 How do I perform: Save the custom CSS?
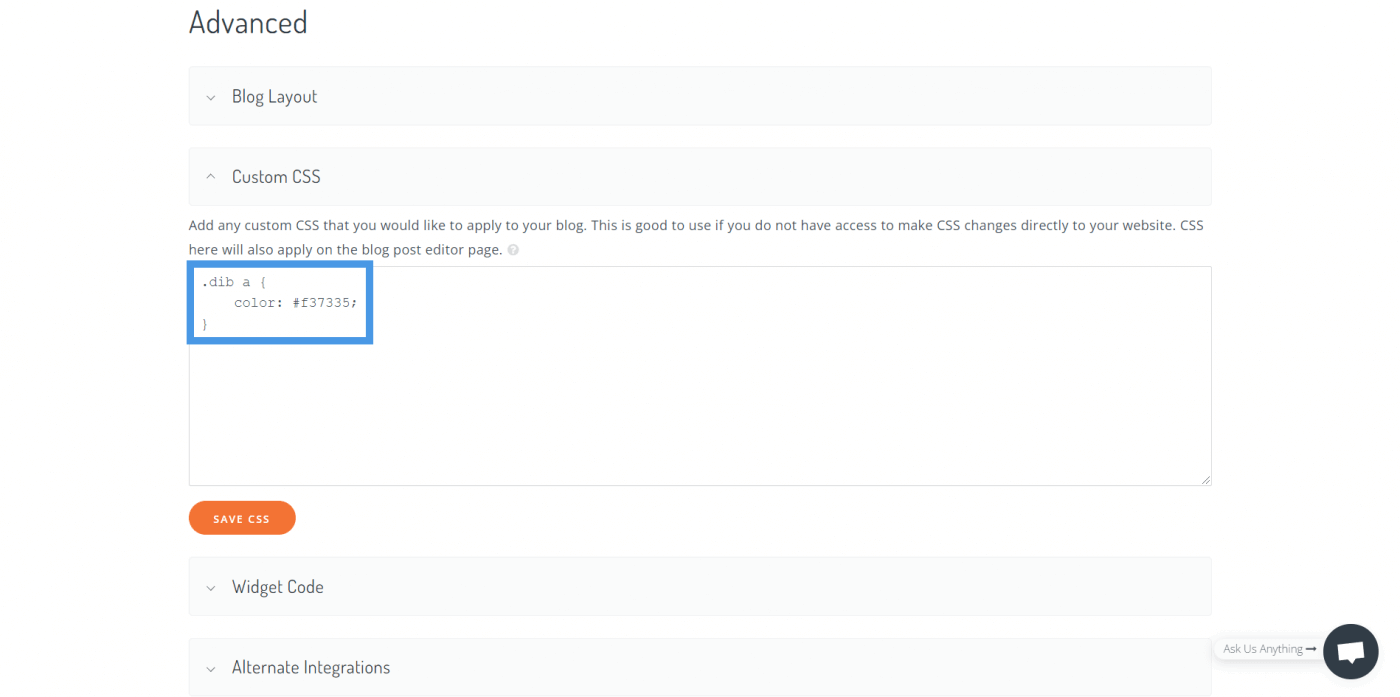coord(242,518)
